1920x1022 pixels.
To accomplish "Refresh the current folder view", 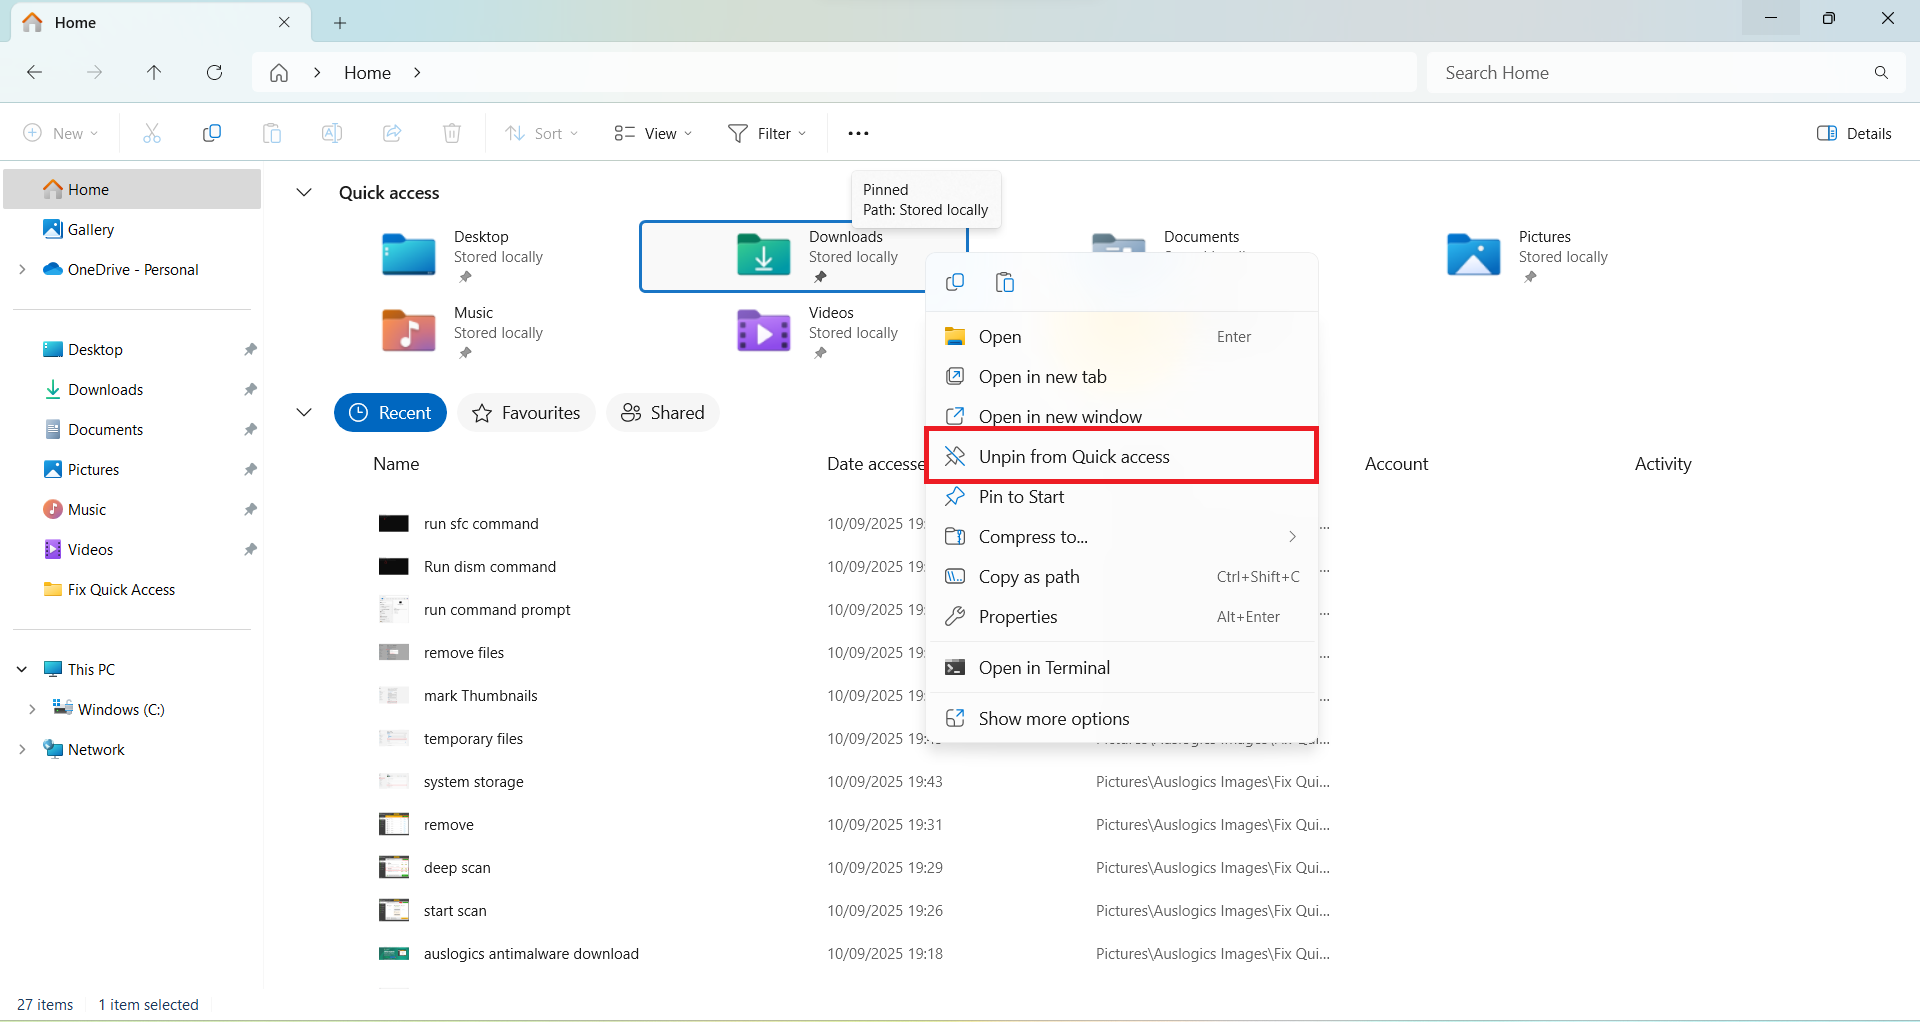I will point(214,72).
